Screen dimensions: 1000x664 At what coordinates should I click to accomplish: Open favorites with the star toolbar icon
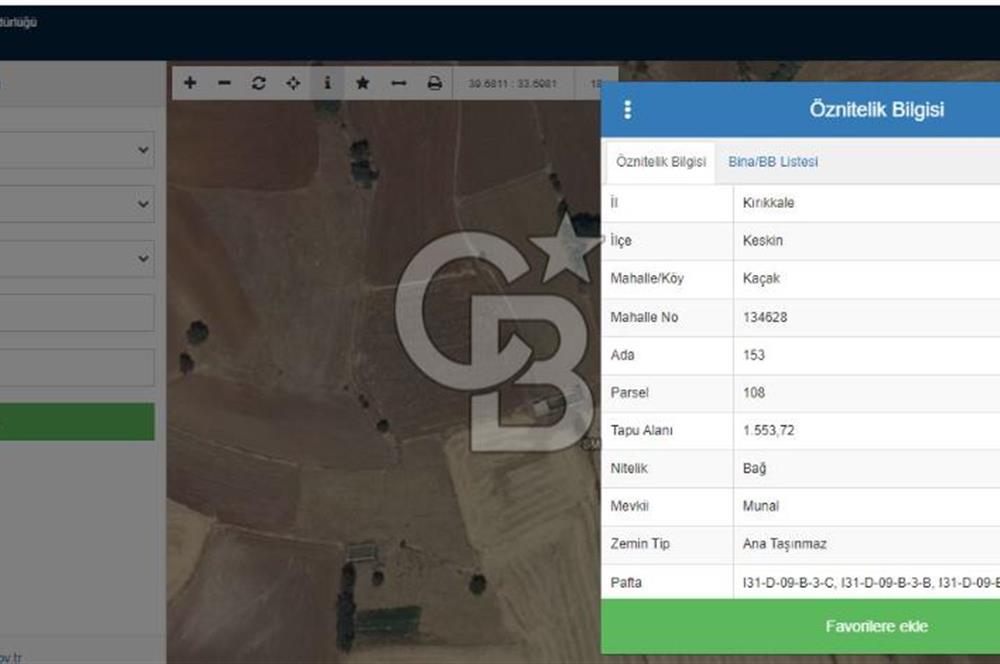[x=362, y=84]
